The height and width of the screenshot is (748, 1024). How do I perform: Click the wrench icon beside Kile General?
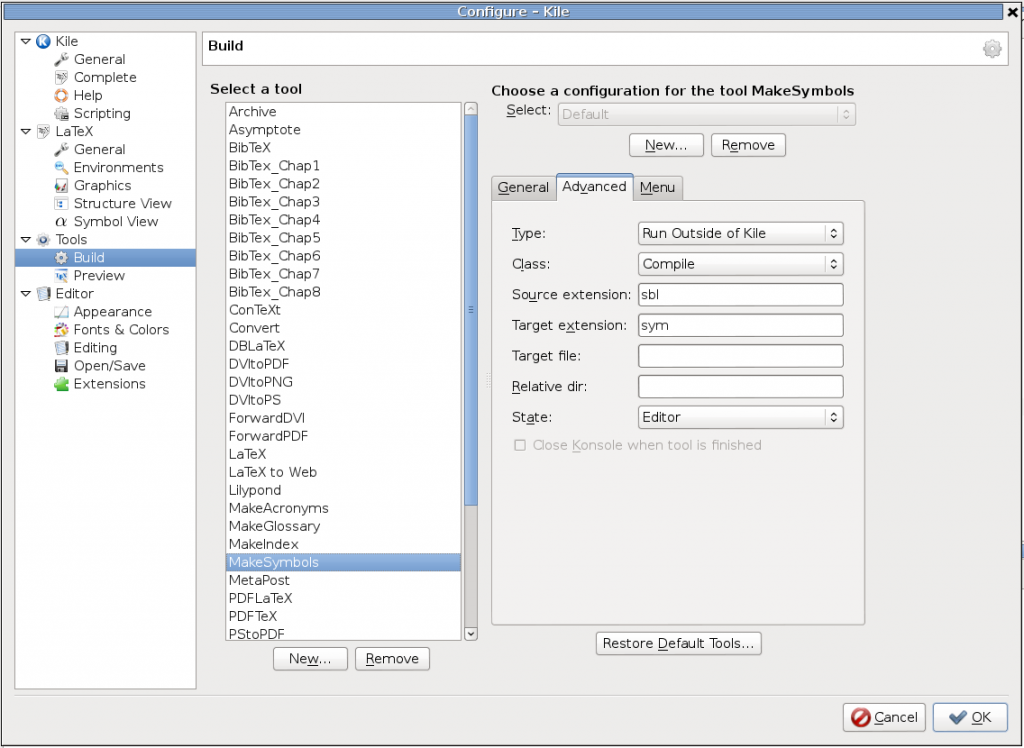tap(61, 59)
